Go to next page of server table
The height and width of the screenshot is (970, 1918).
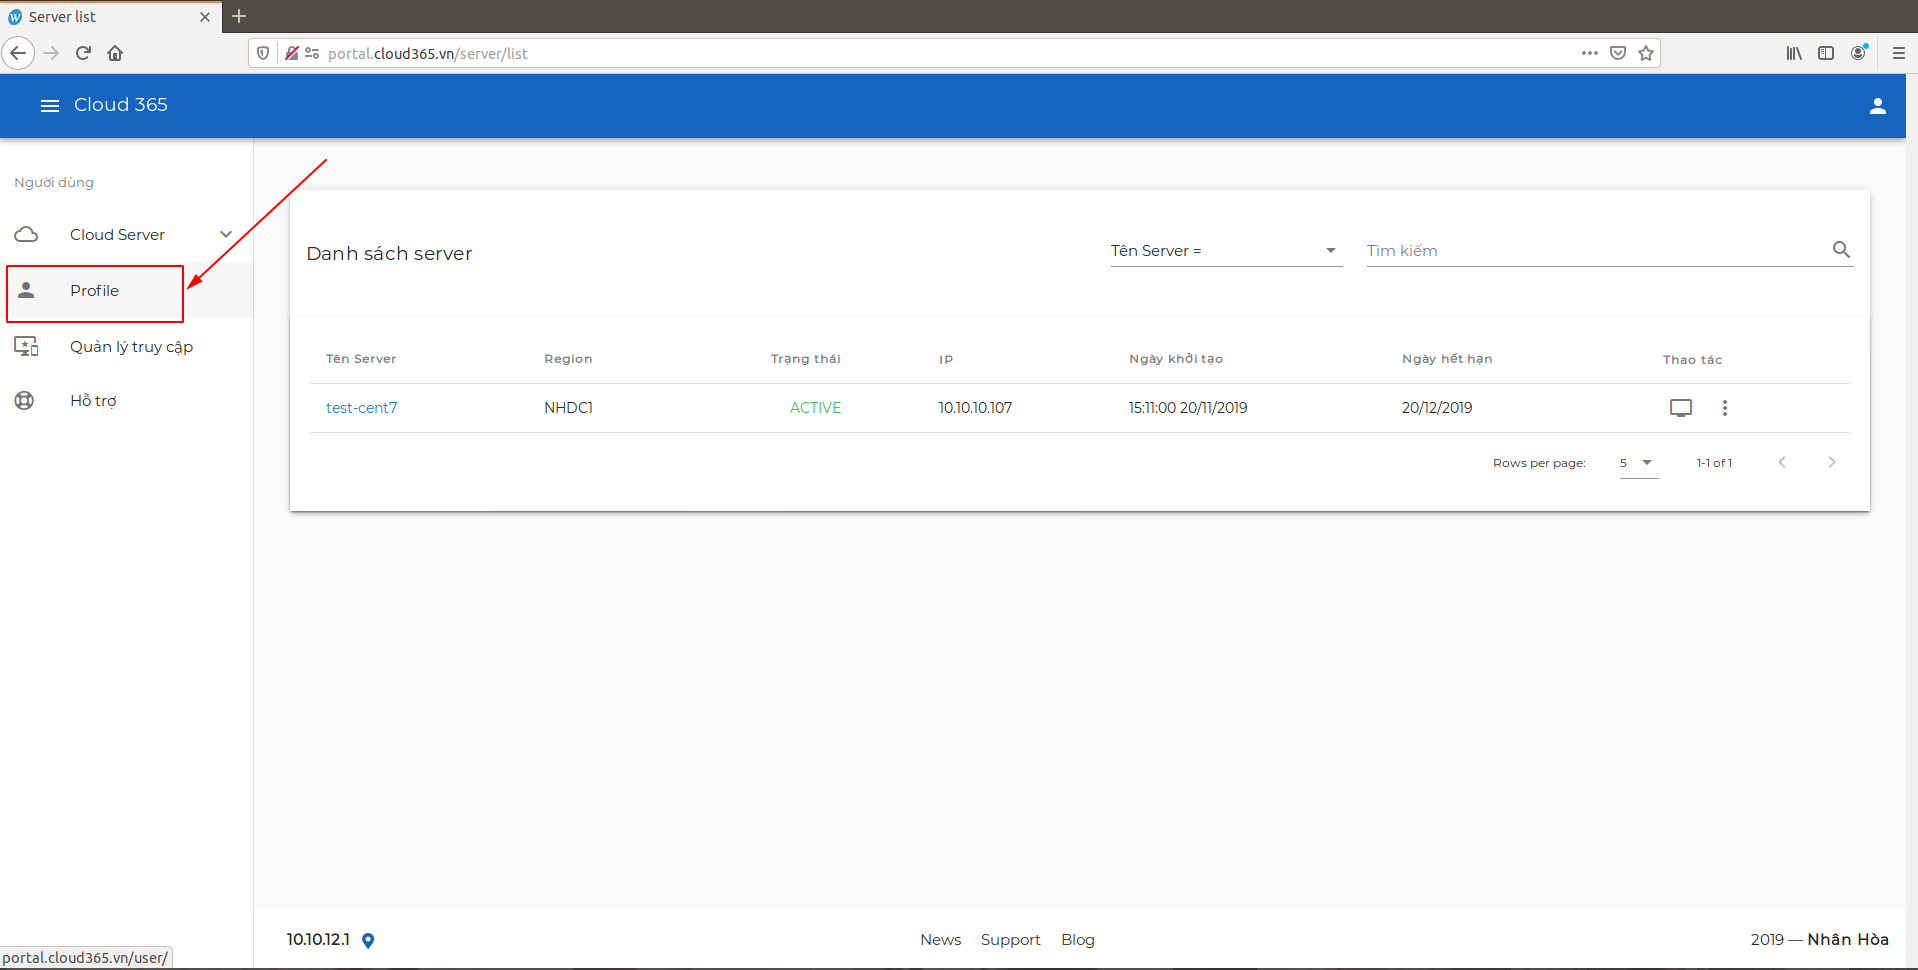[x=1832, y=462]
